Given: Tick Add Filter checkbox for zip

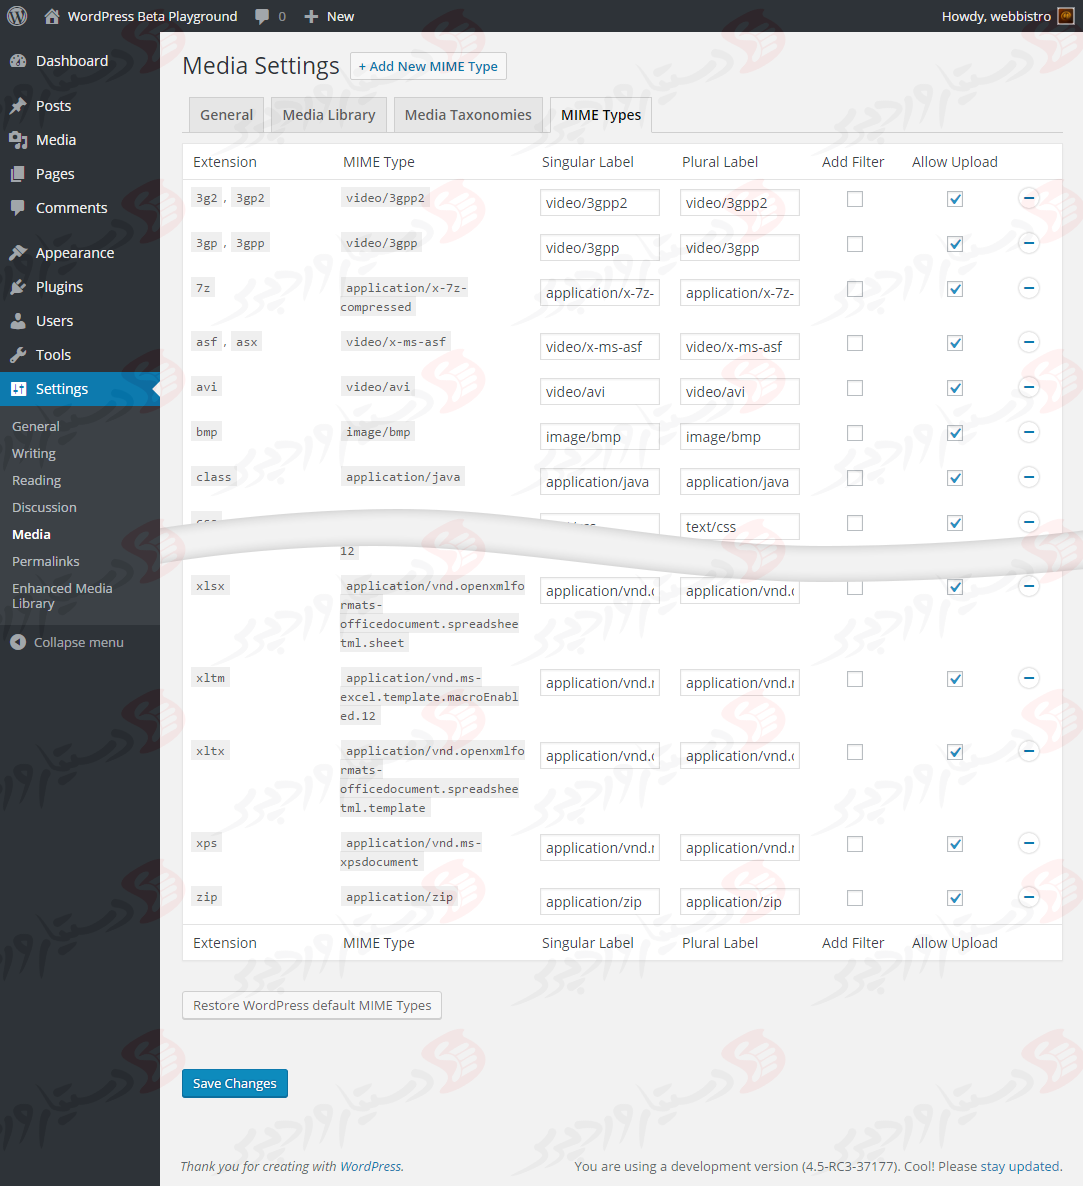Looking at the screenshot, I should click(x=855, y=898).
